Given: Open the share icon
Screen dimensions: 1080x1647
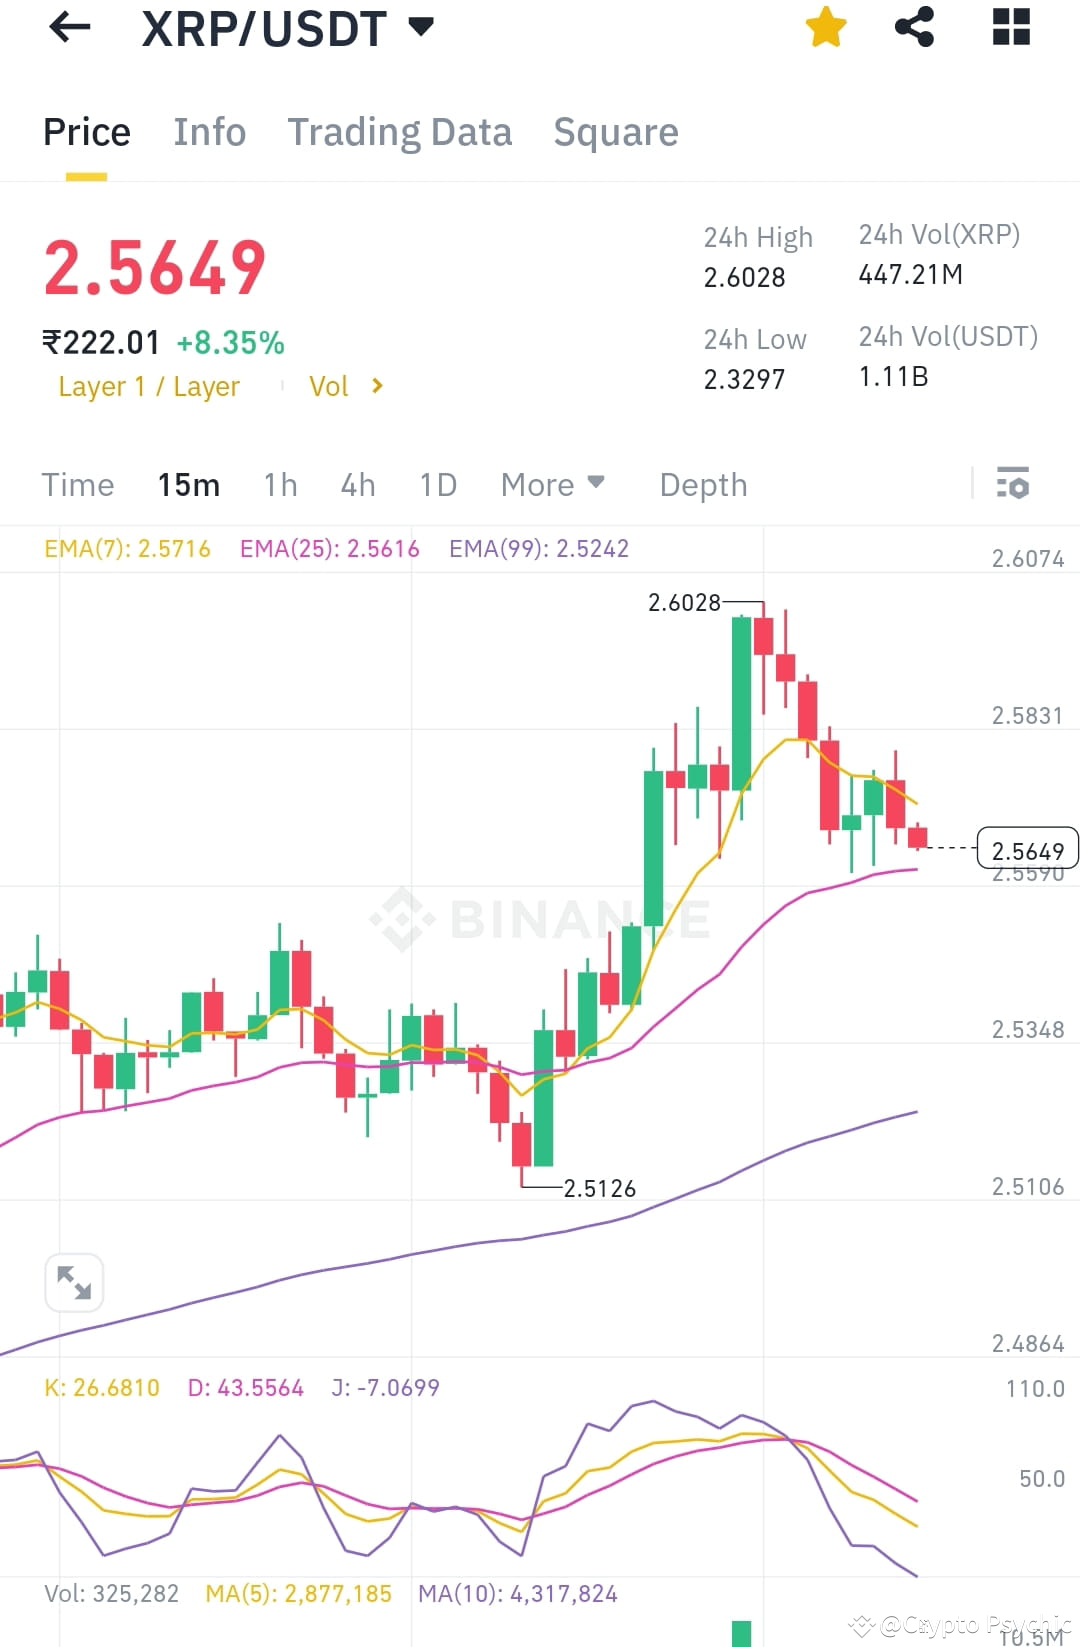Looking at the screenshot, I should pos(913,27).
